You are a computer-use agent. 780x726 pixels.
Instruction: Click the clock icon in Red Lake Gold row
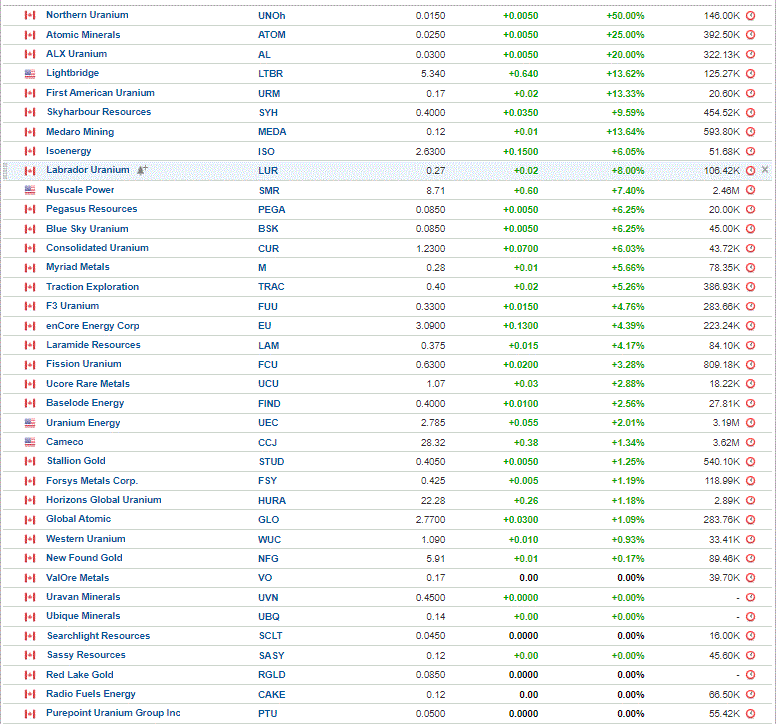[751, 675]
